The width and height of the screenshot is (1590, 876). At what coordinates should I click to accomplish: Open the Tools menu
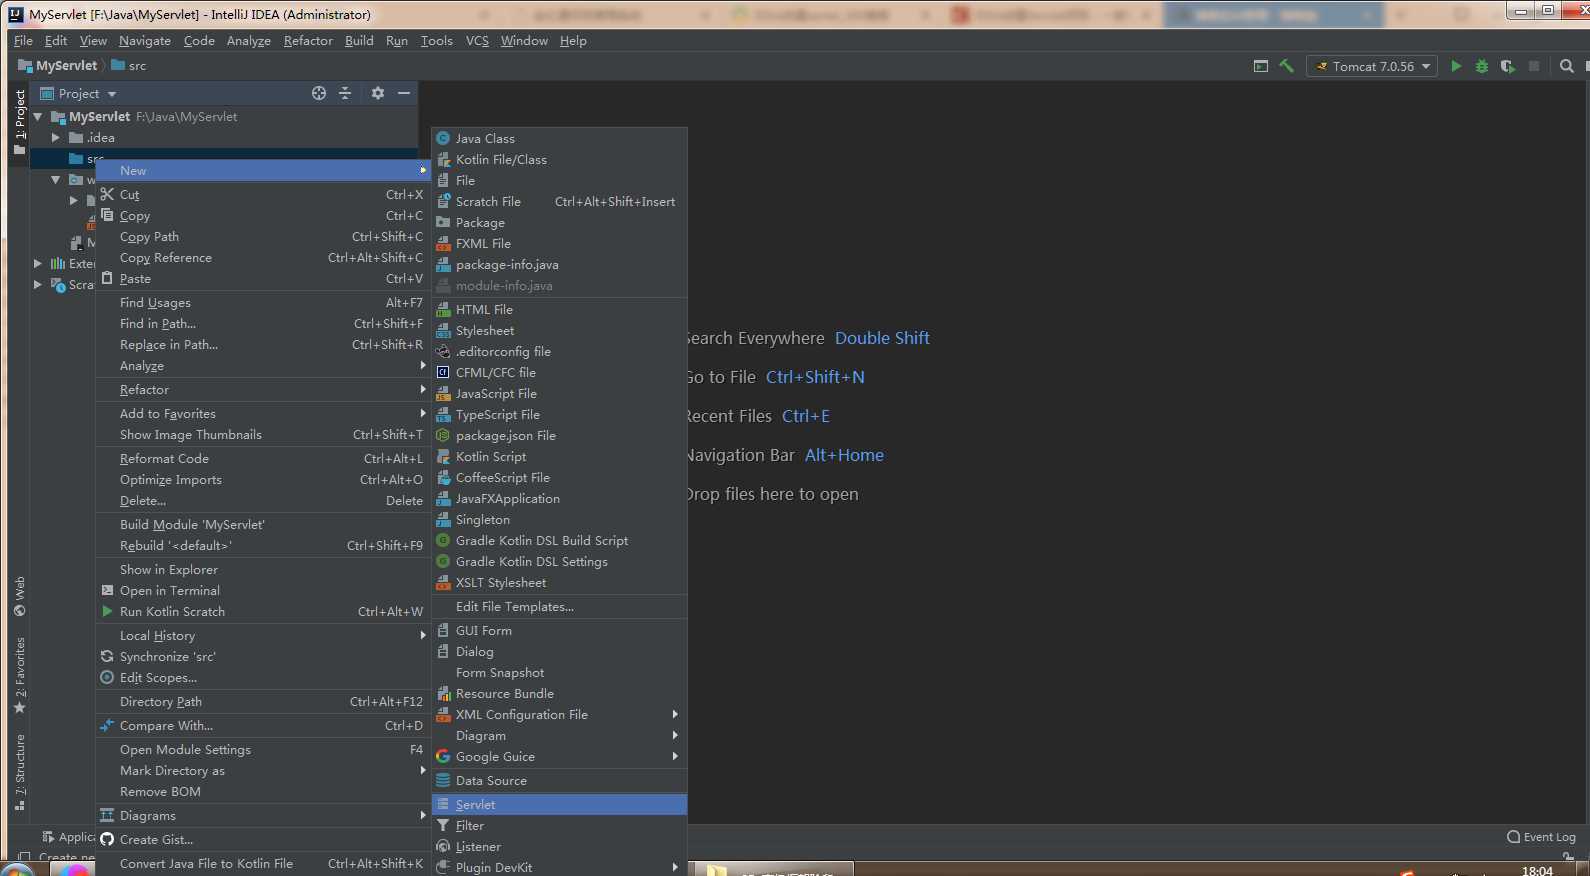pyautogui.click(x=436, y=41)
